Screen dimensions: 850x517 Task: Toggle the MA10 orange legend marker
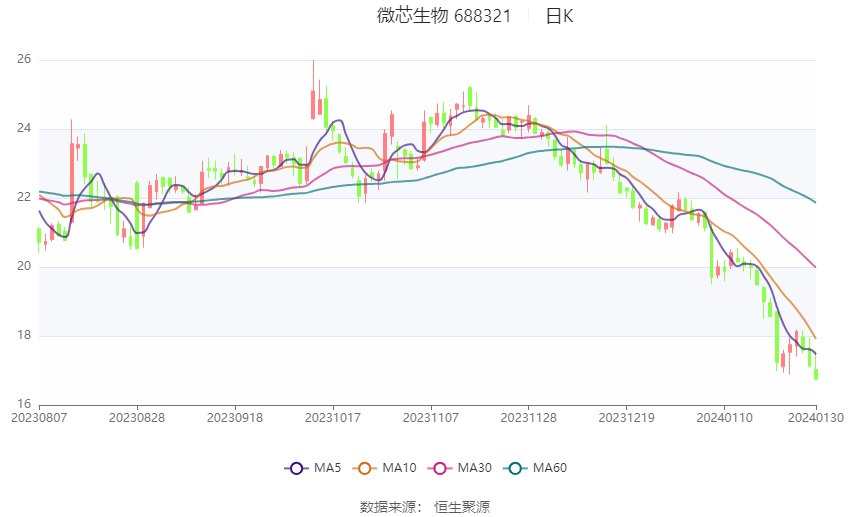click(364, 468)
